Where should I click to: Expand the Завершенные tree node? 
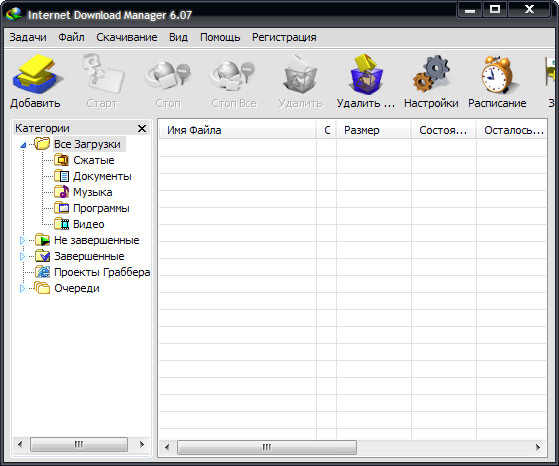(22, 256)
